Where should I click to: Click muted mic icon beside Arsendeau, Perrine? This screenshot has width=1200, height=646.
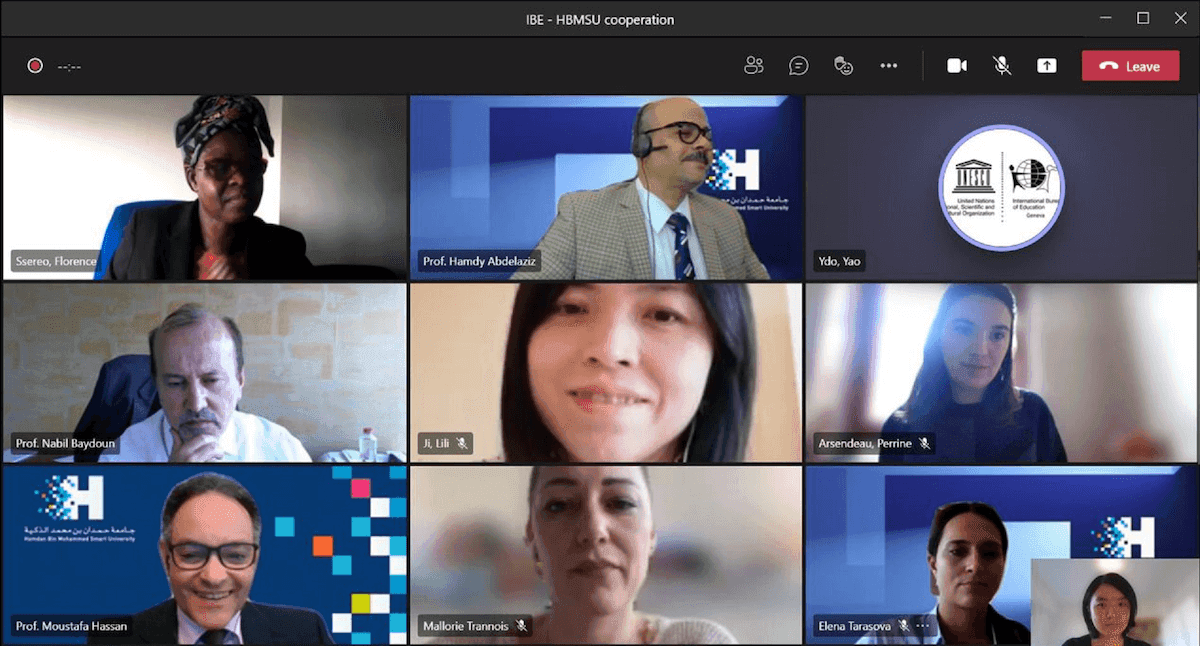tap(924, 443)
